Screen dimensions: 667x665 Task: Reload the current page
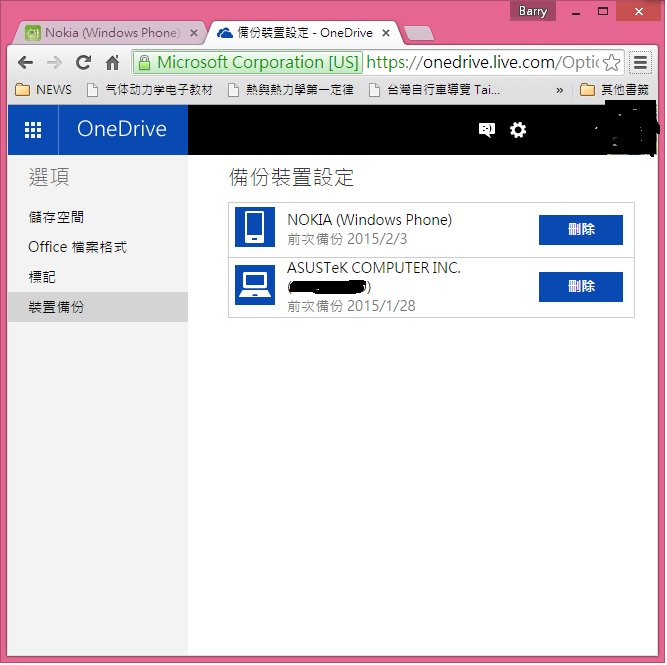pyautogui.click(x=83, y=63)
